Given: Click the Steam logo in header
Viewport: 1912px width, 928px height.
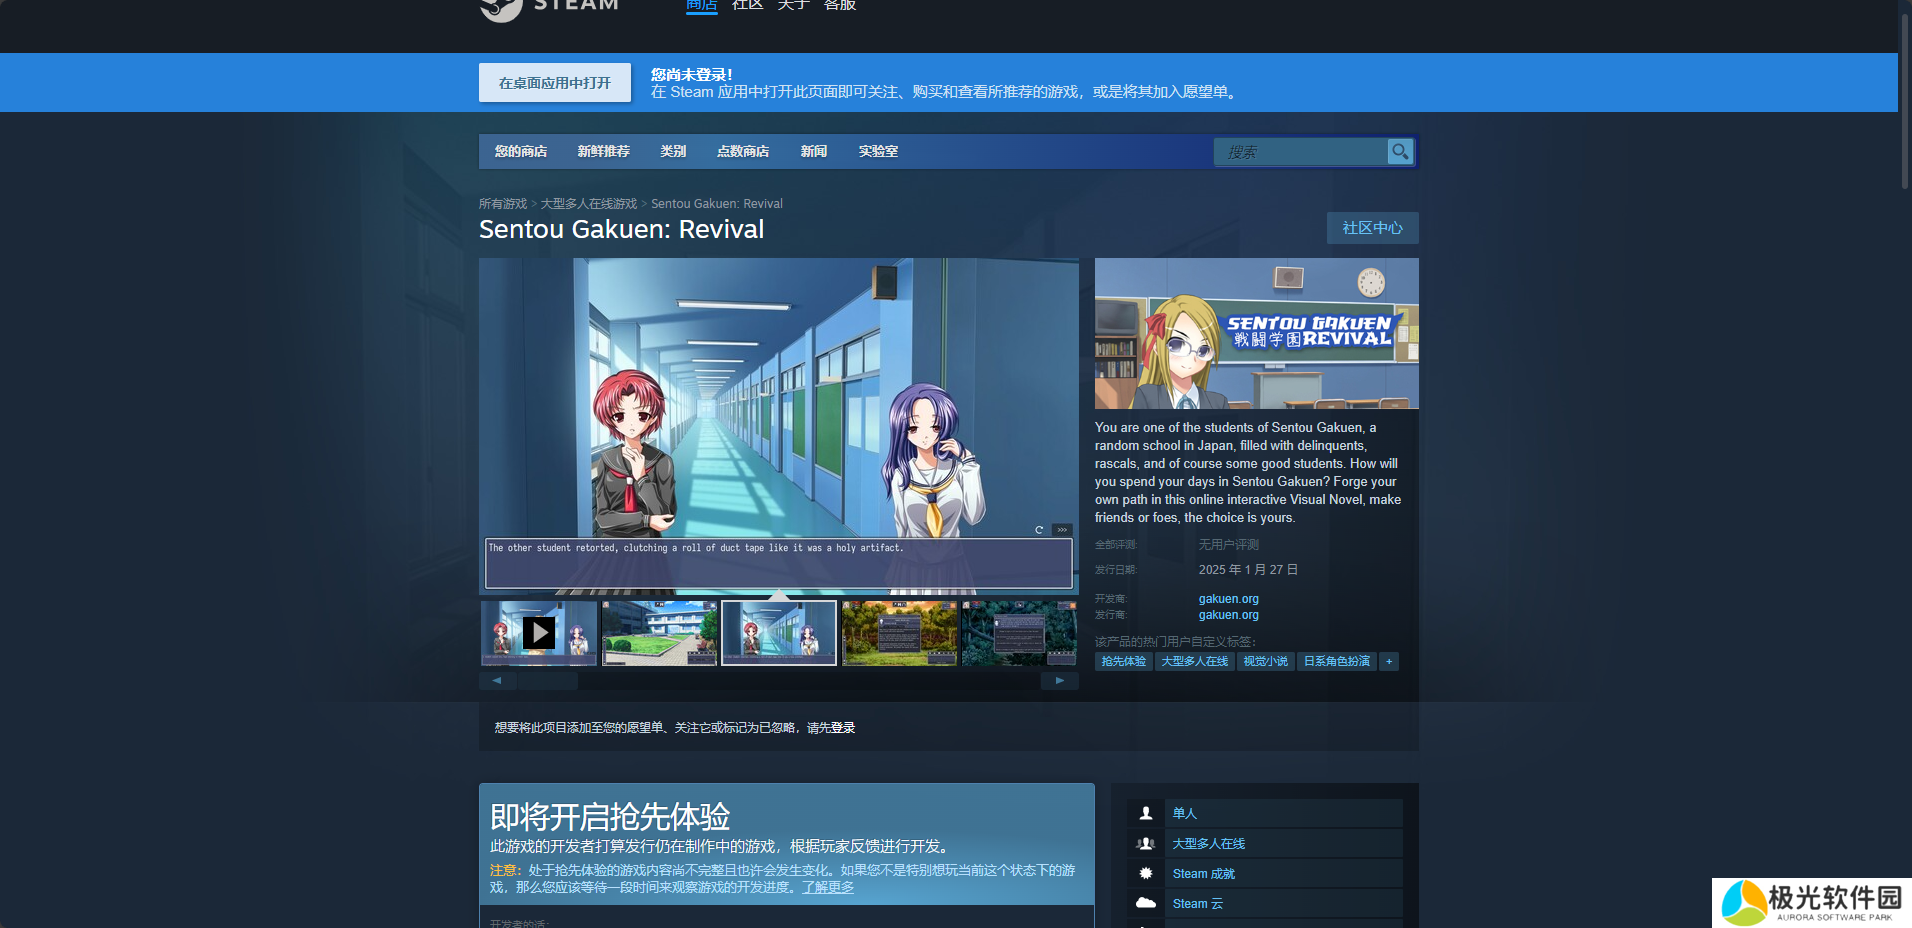Looking at the screenshot, I should tap(501, 8).
